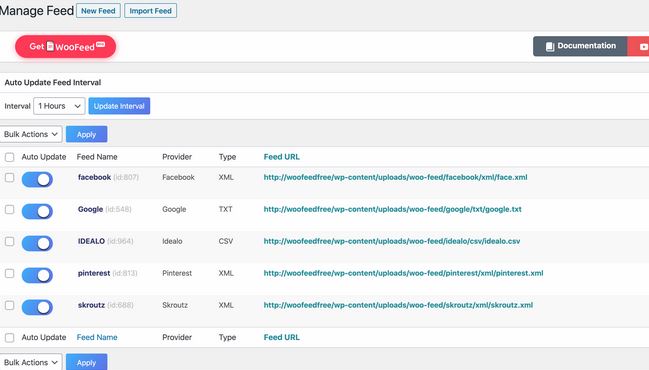Open the skroutz.xml feed URL

pos(398,305)
